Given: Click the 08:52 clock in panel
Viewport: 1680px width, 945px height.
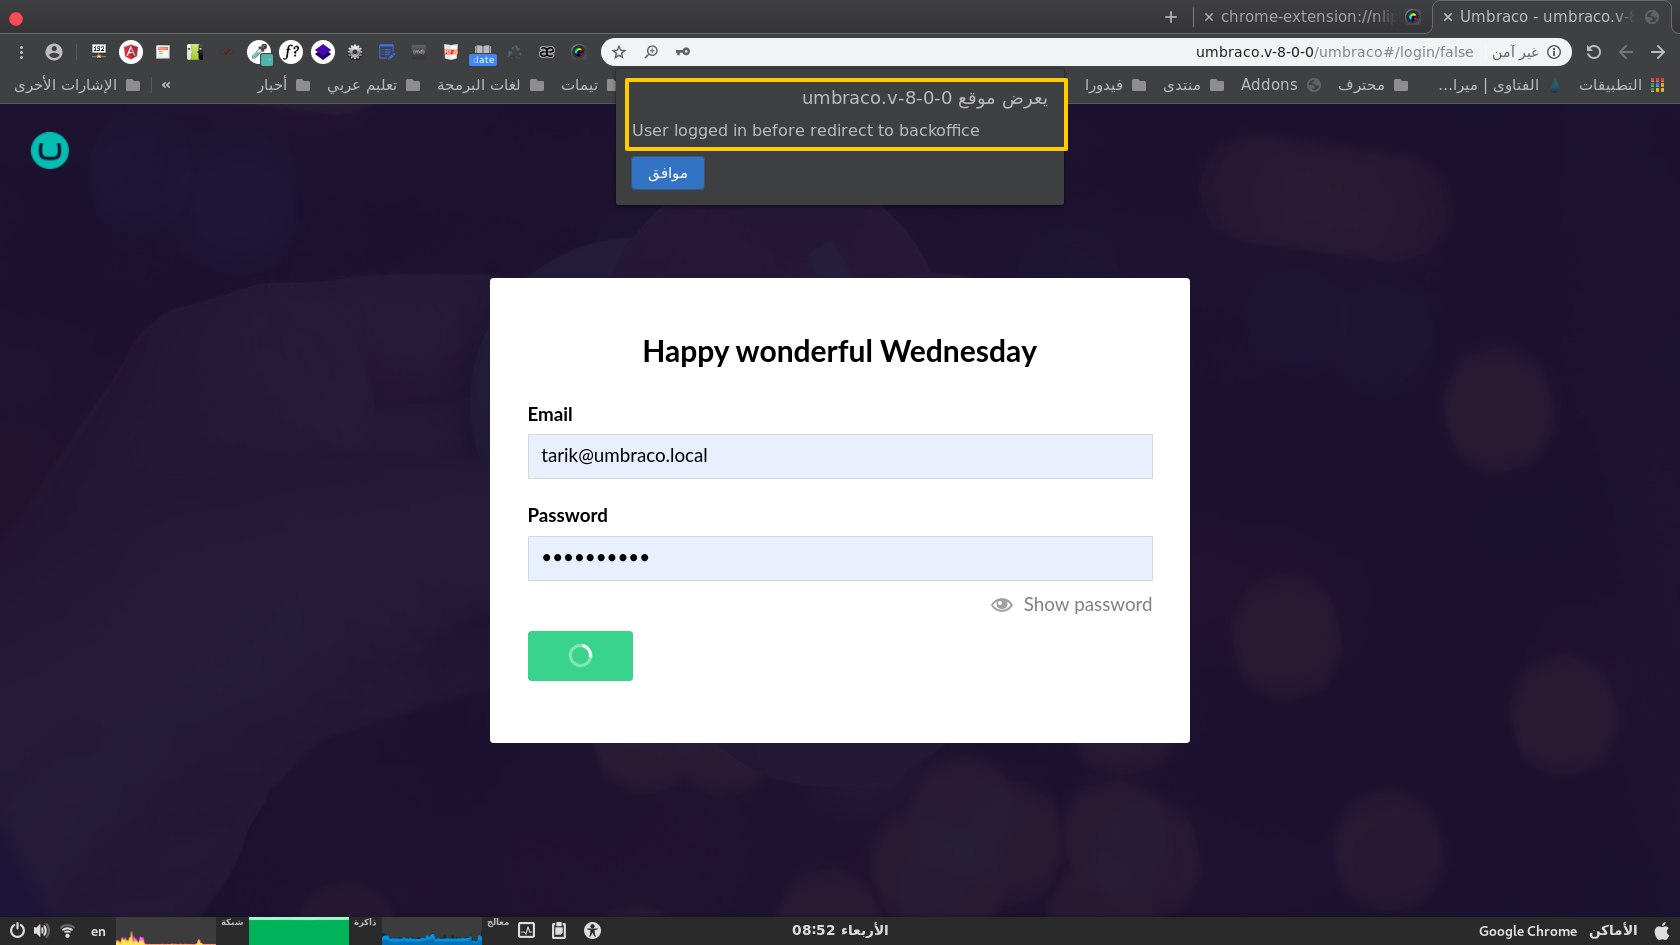Looking at the screenshot, I should pyautogui.click(x=840, y=931).
